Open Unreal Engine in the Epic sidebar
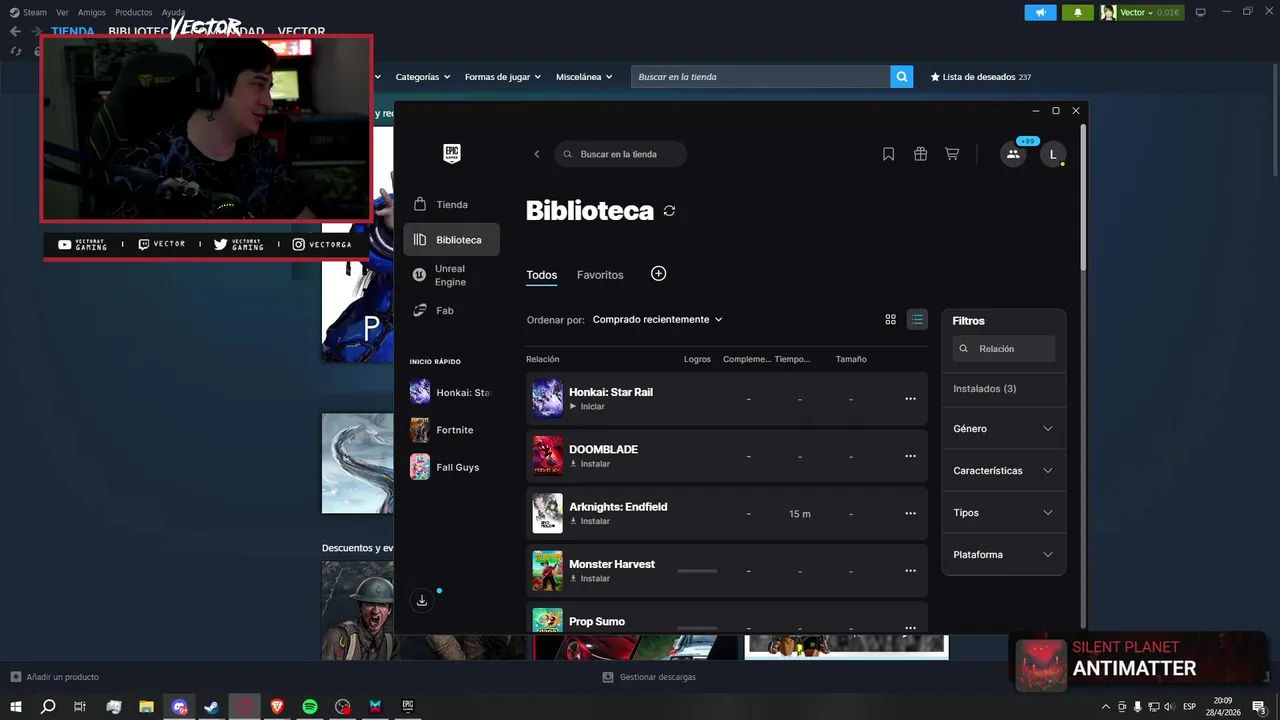This screenshot has height=720, width=1280. click(451, 275)
